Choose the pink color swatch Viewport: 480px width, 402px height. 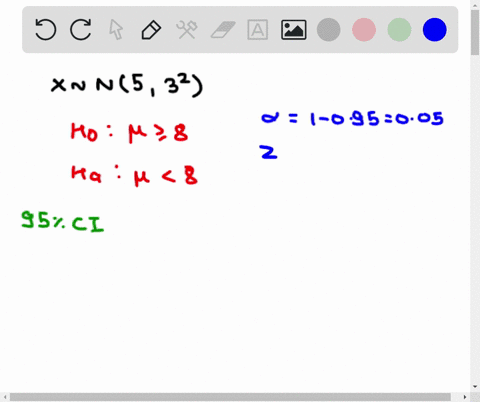[x=364, y=30]
